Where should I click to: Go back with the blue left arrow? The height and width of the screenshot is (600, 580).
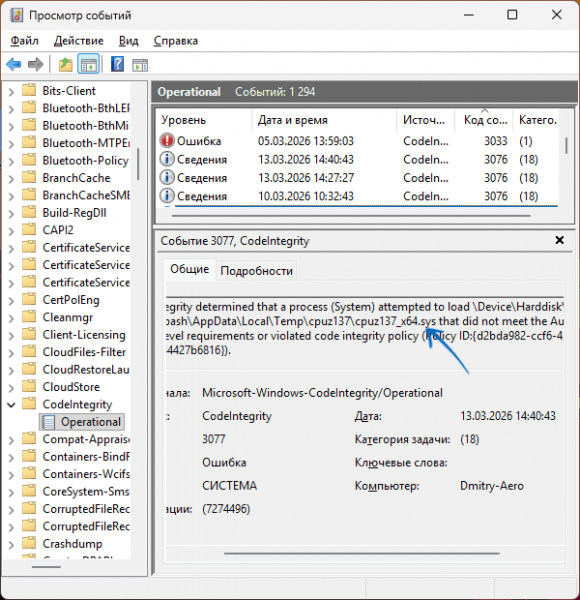point(14,64)
